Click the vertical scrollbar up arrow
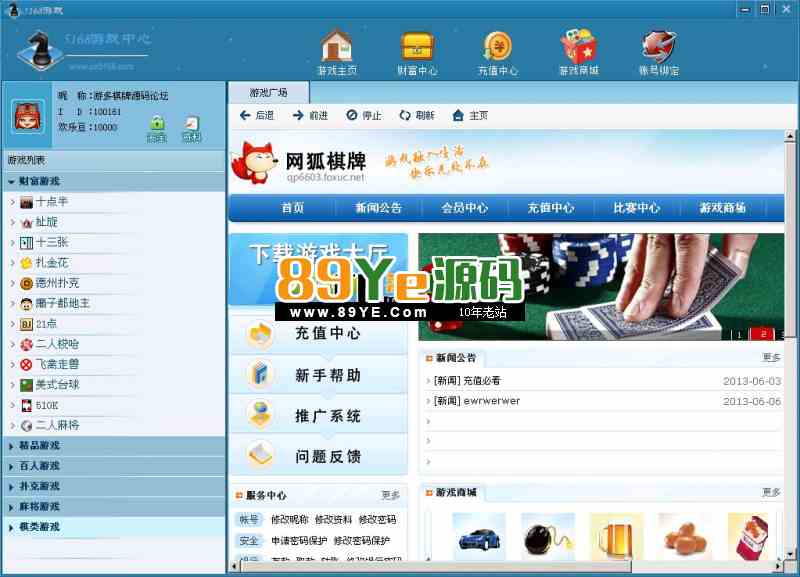Viewport: 800px width, 577px height. point(789,136)
